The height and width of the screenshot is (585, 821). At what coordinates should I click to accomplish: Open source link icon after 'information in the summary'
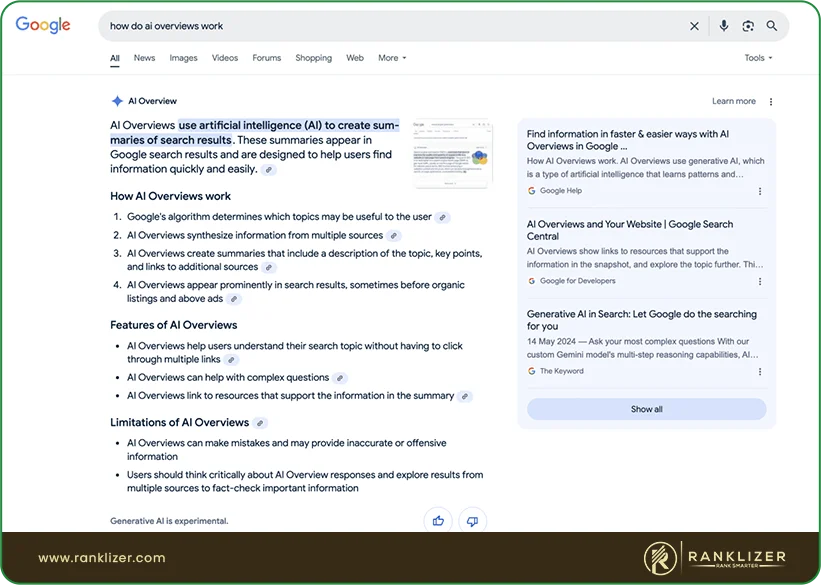click(x=464, y=396)
